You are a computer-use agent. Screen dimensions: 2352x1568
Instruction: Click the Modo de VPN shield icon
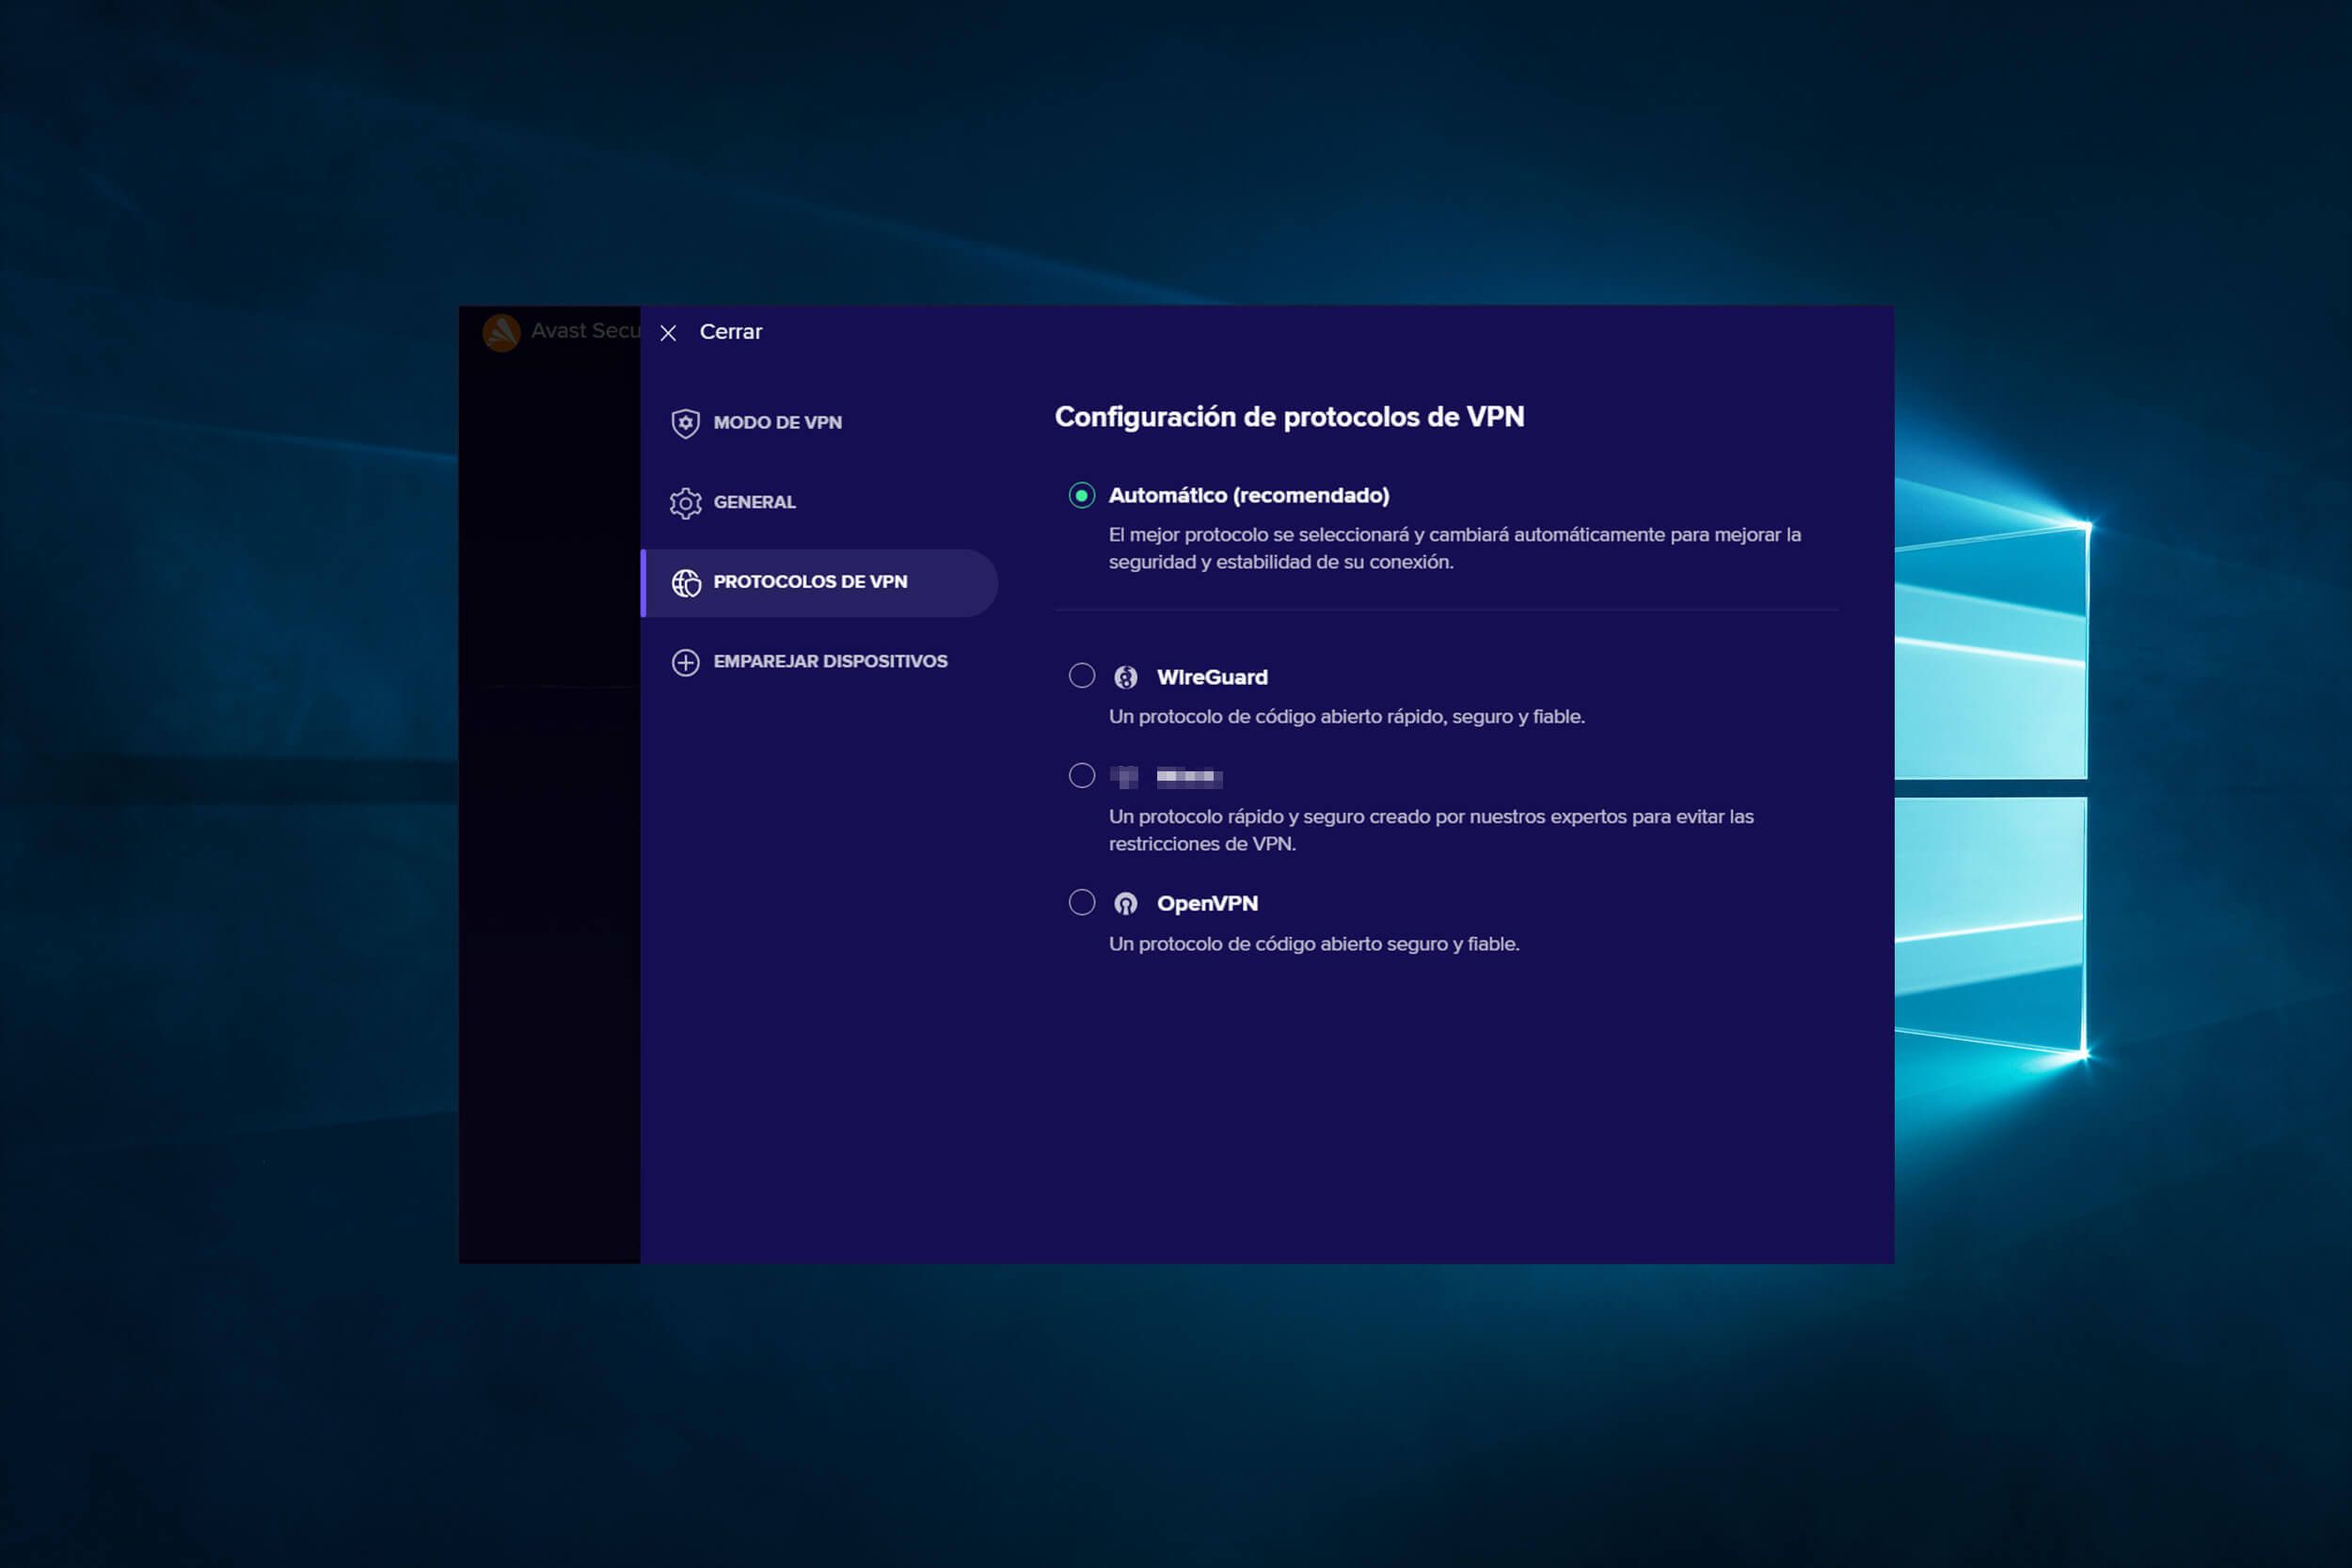(685, 423)
